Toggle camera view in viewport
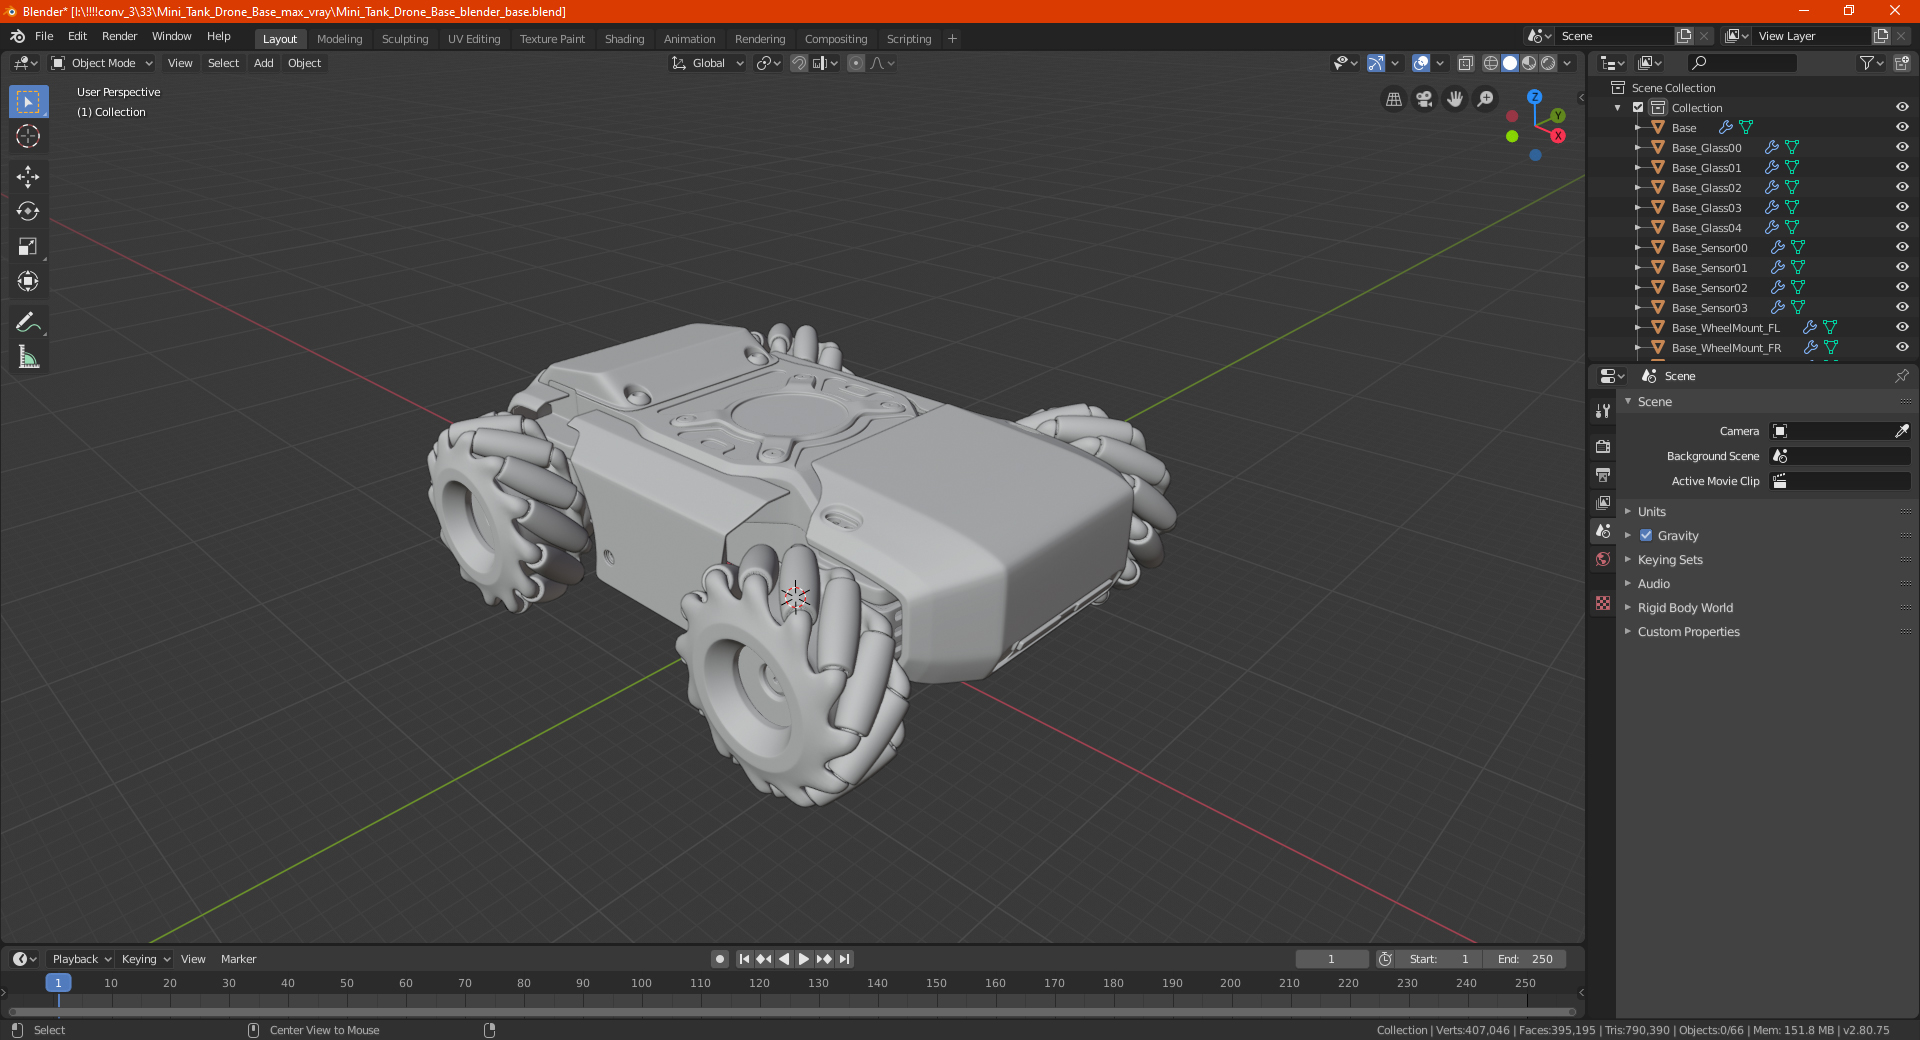The width and height of the screenshot is (1920, 1040). tap(1424, 99)
